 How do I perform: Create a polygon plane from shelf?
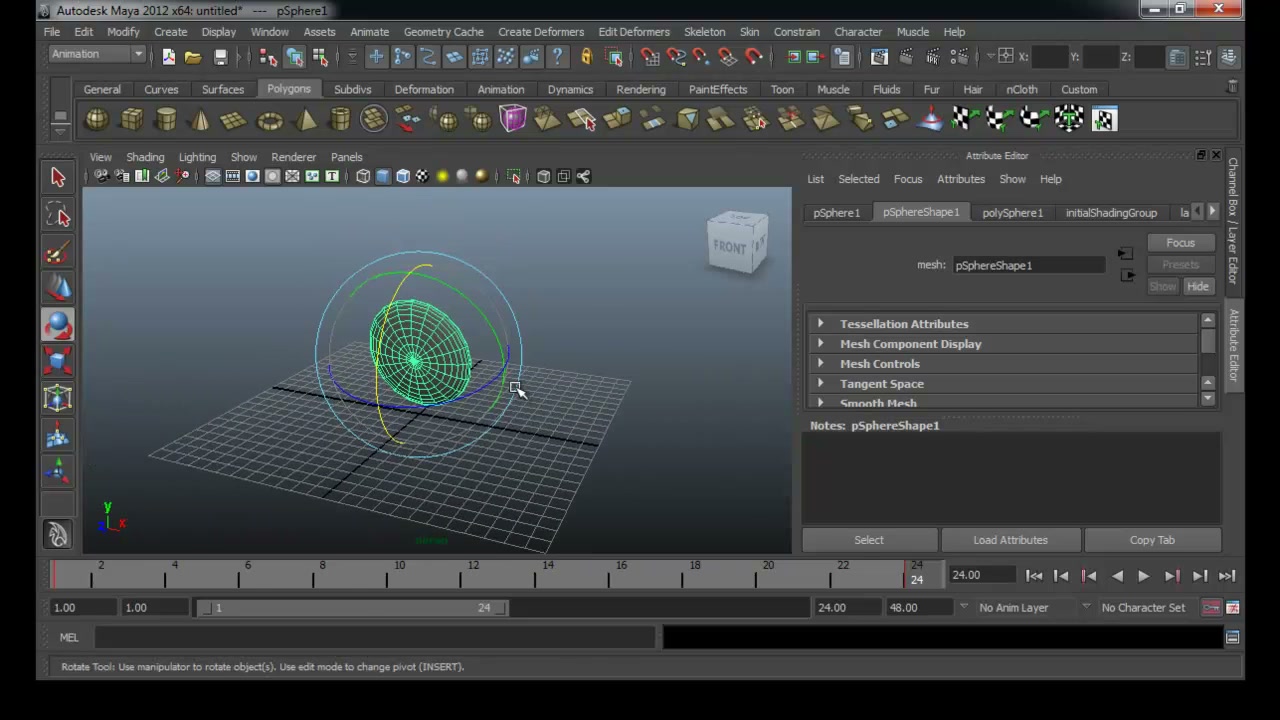[x=234, y=120]
